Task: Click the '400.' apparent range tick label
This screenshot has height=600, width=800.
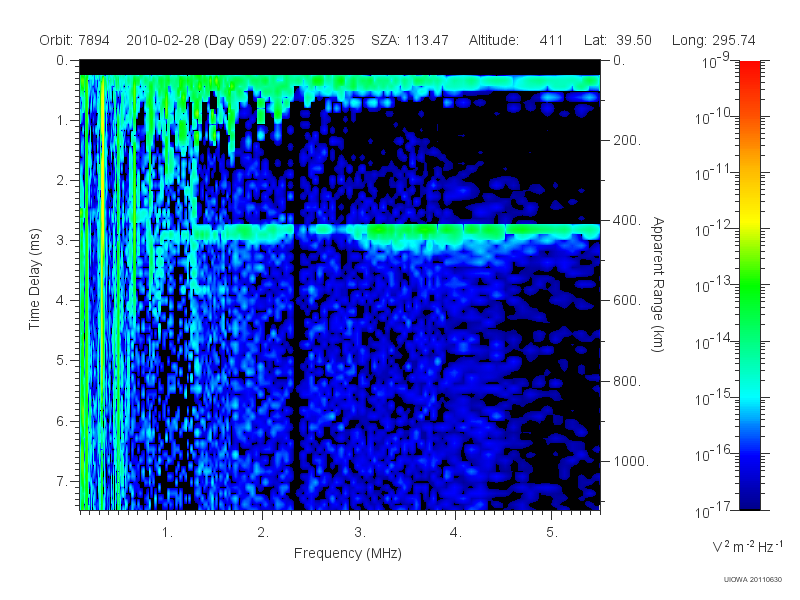Action: point(627,220)
